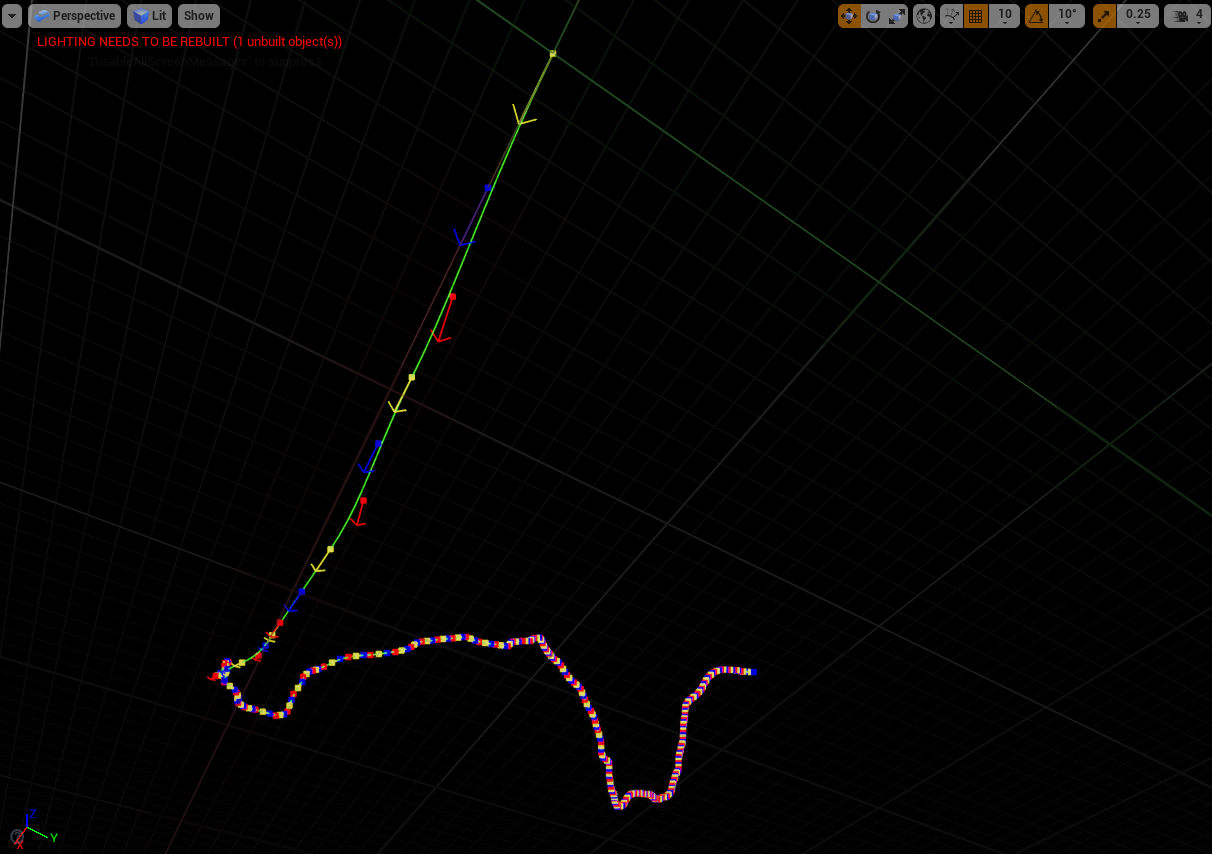Toggle rotation angle snapping

point(1037,16)
